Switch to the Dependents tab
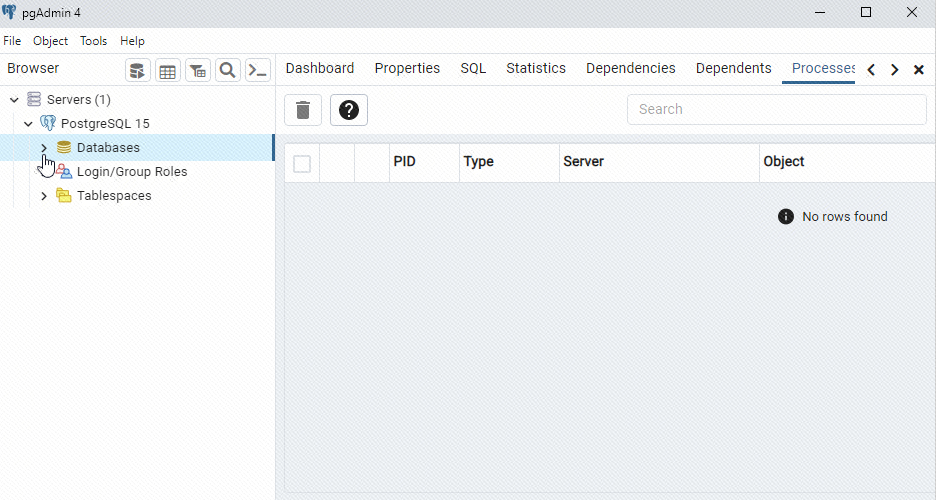 coord(734,68)
